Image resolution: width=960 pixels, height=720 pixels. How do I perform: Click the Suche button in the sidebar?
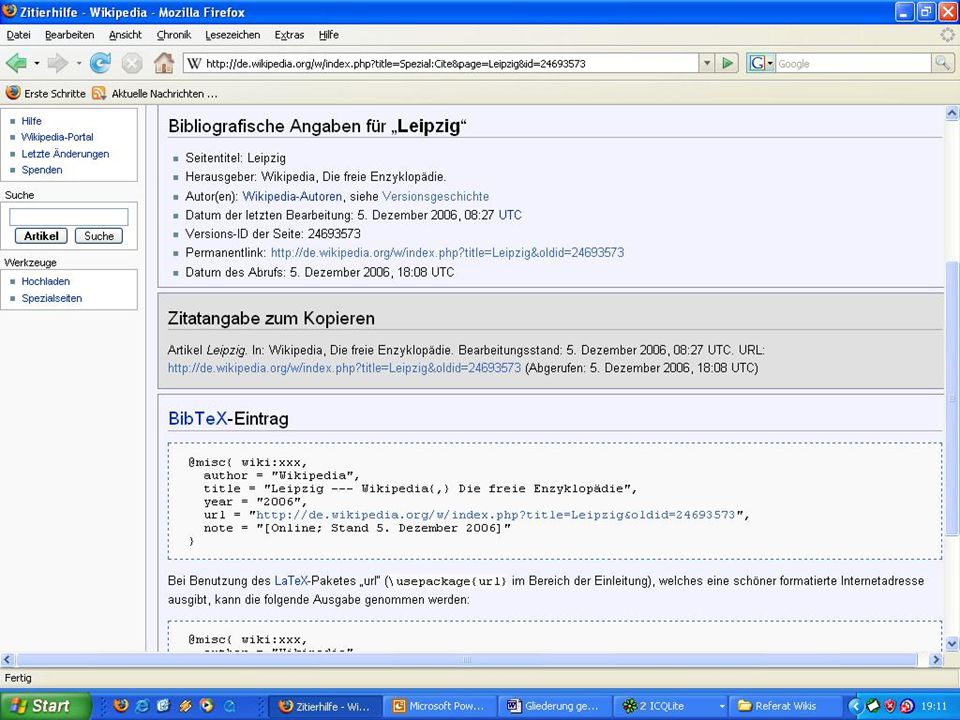click(x=99, y=236)
